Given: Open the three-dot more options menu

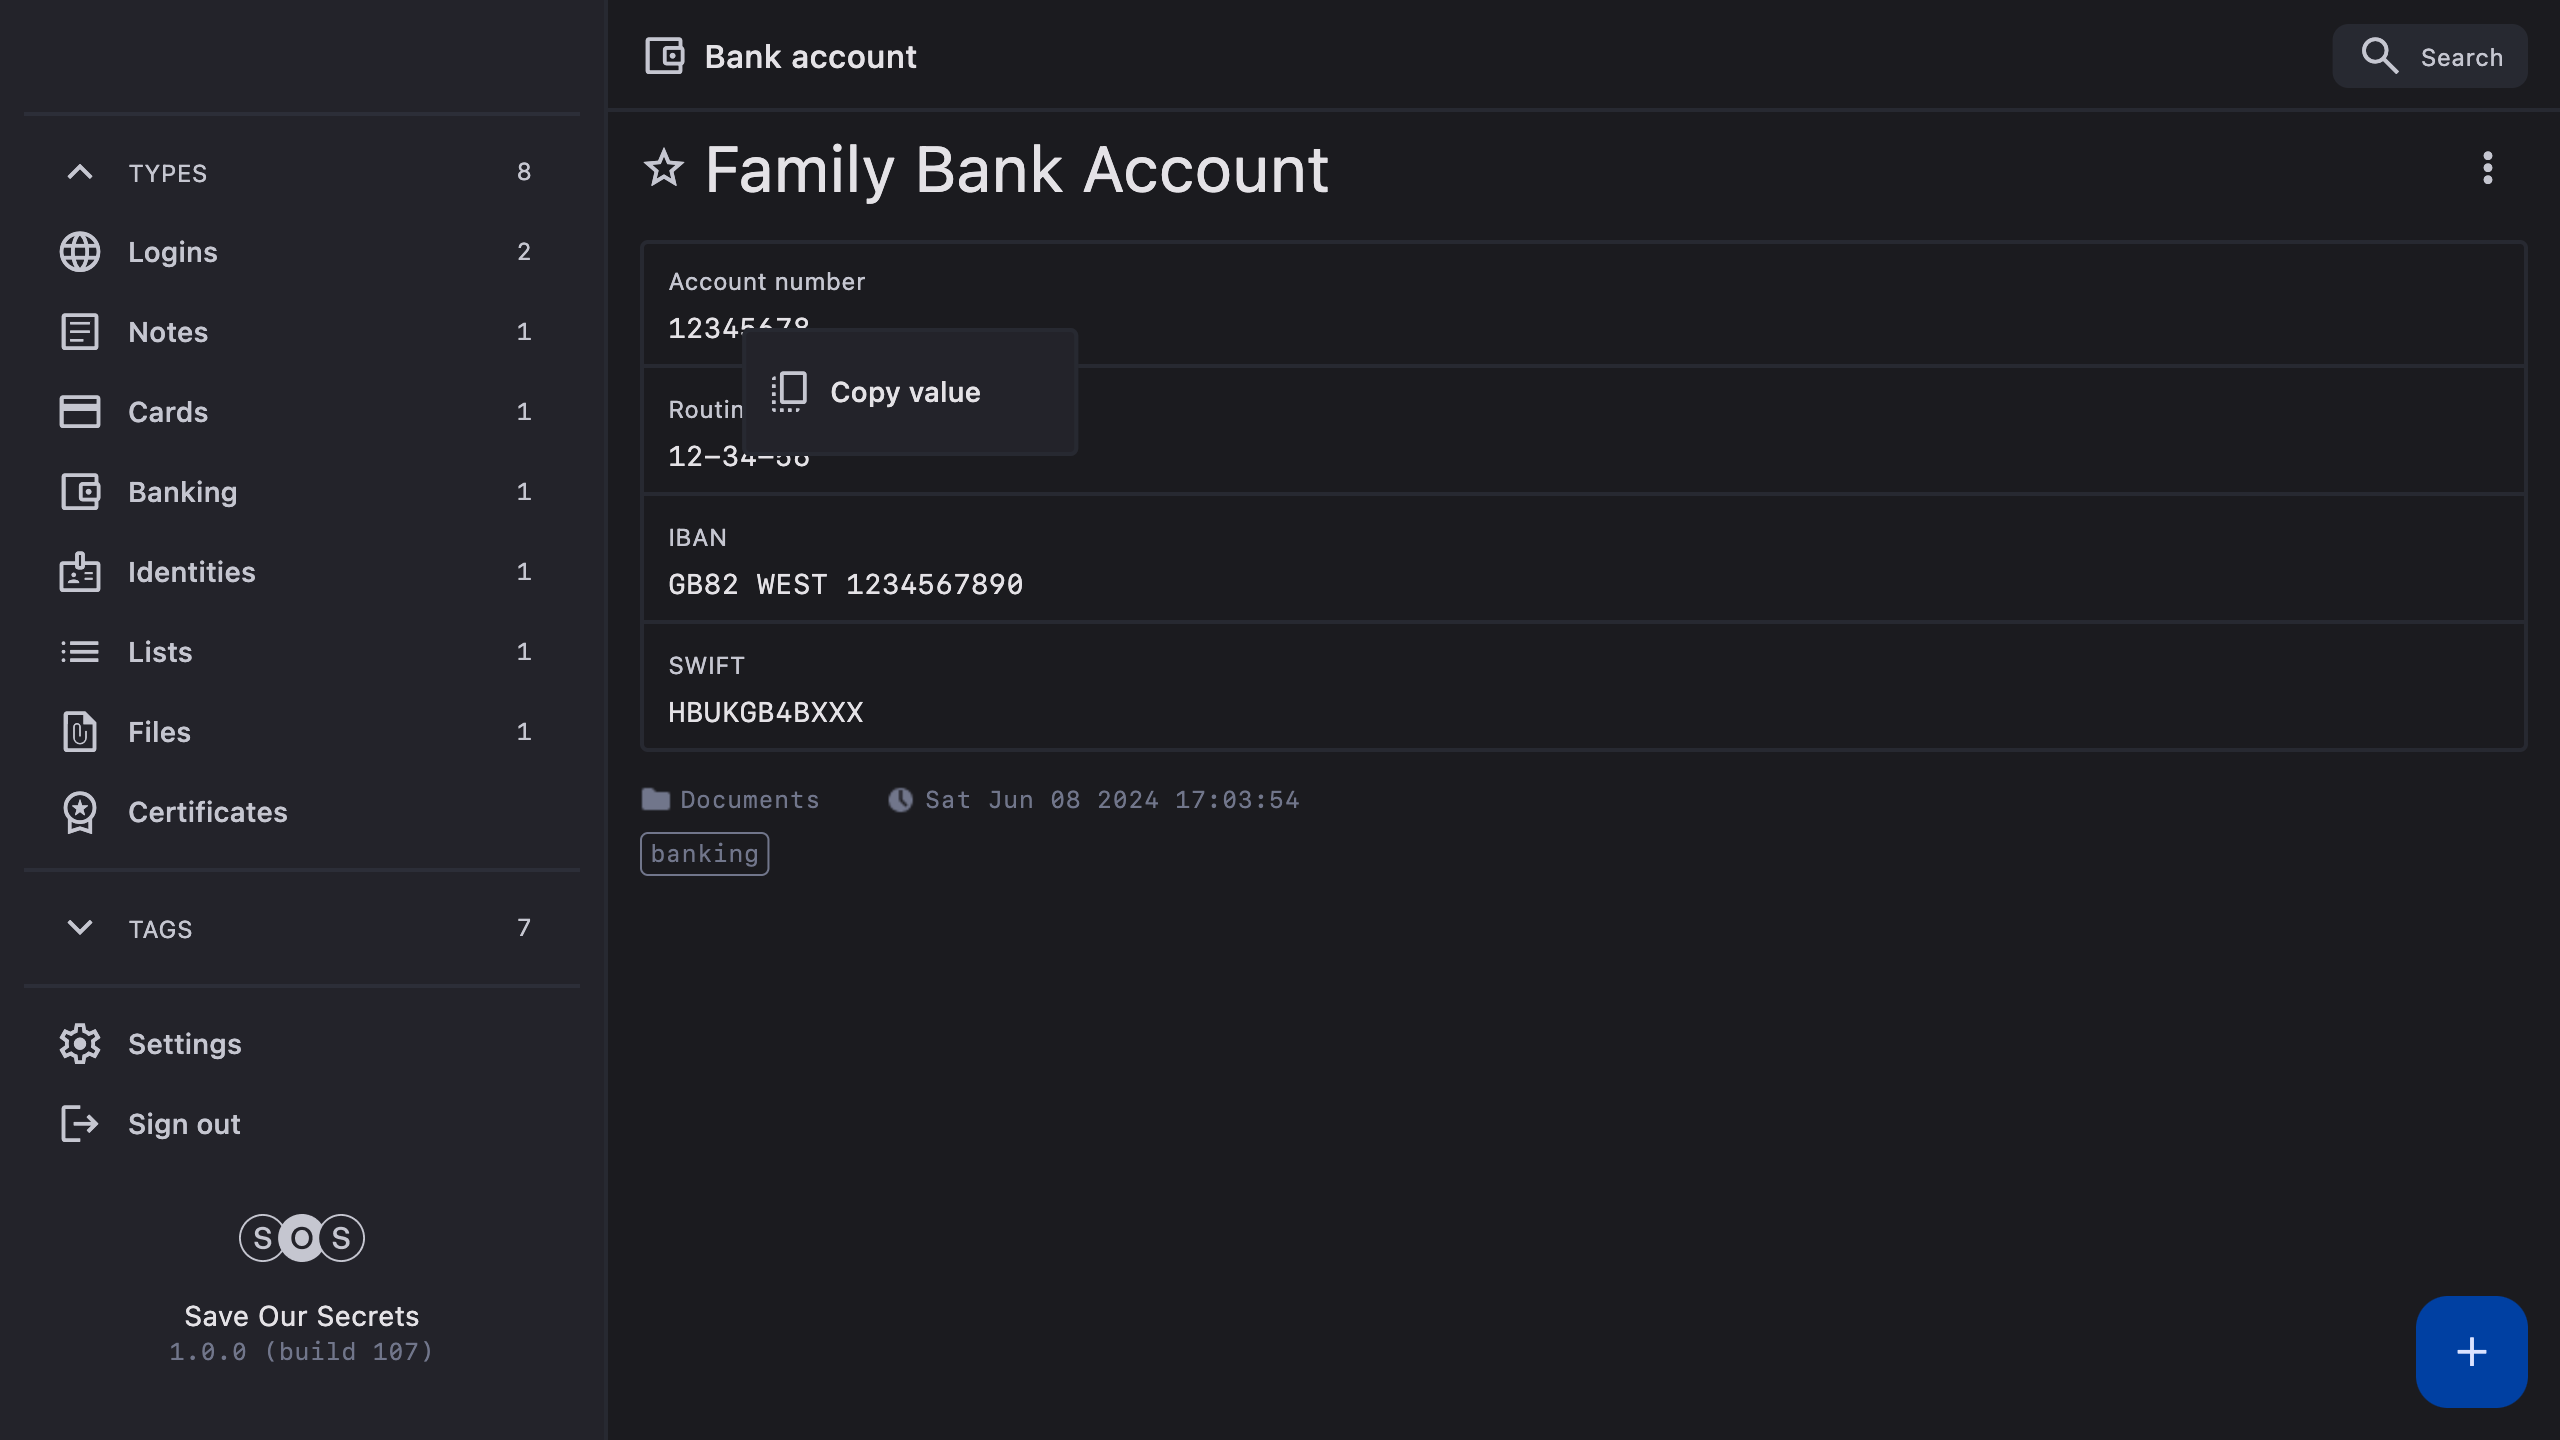Looking at the screenshot, I should point(2487,168).
